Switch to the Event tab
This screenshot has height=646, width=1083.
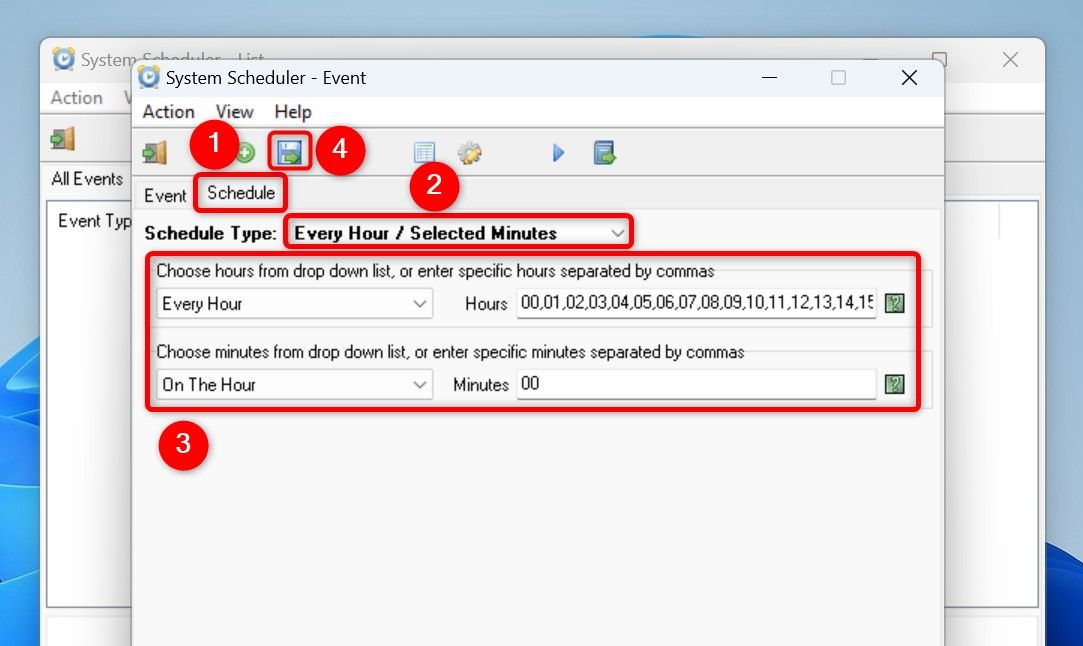coord(165,196)
